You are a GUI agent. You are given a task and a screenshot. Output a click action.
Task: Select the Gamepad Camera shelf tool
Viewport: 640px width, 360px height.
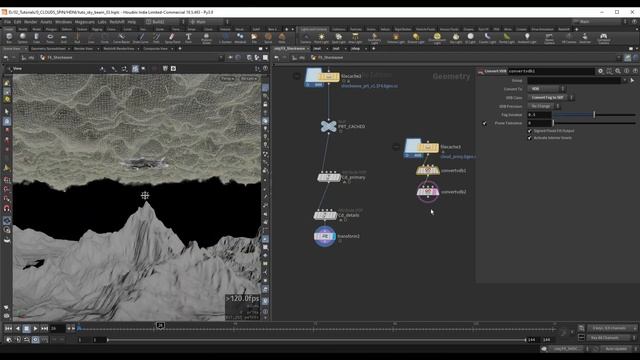click(603, 38)
